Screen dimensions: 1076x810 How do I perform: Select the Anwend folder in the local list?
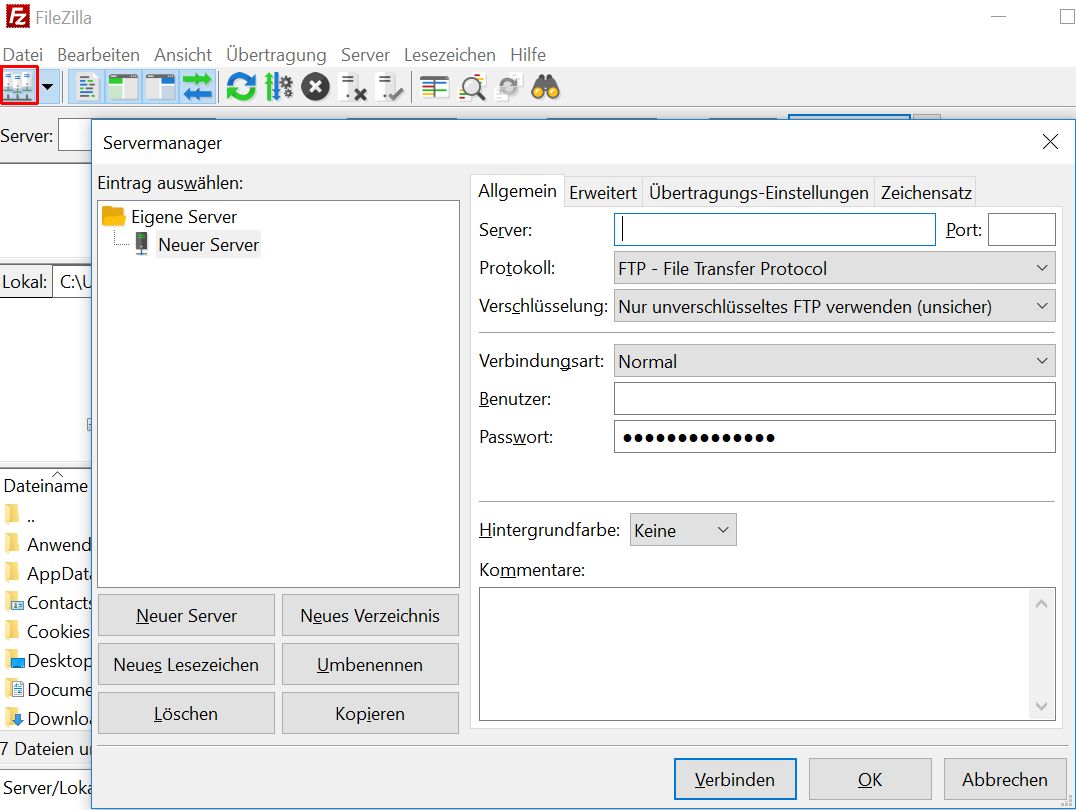(x=47, y=545)
